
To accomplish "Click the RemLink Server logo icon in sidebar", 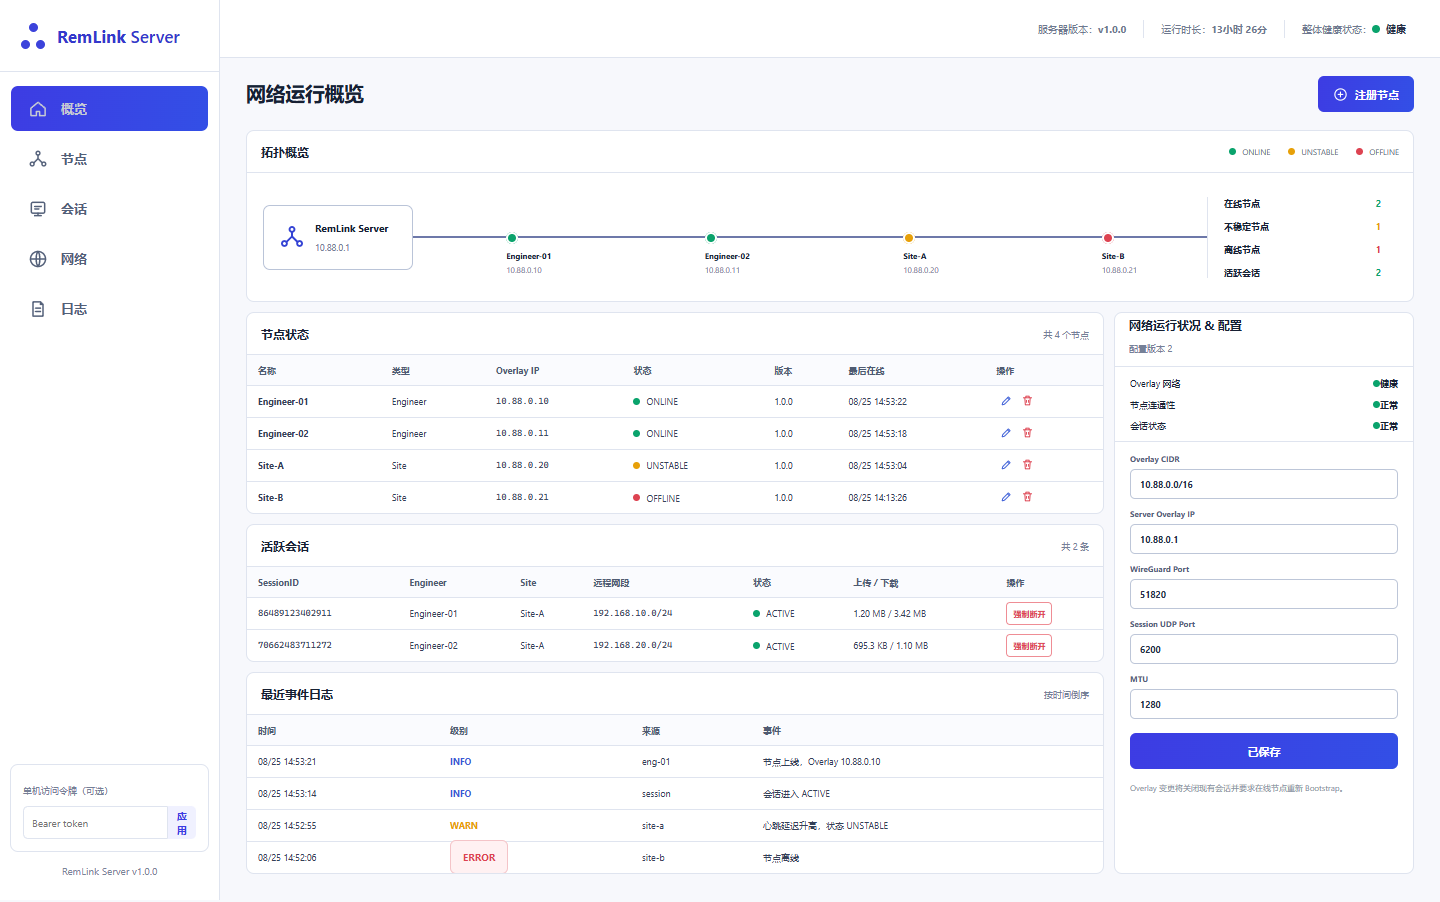I will (x=33, y=36).
